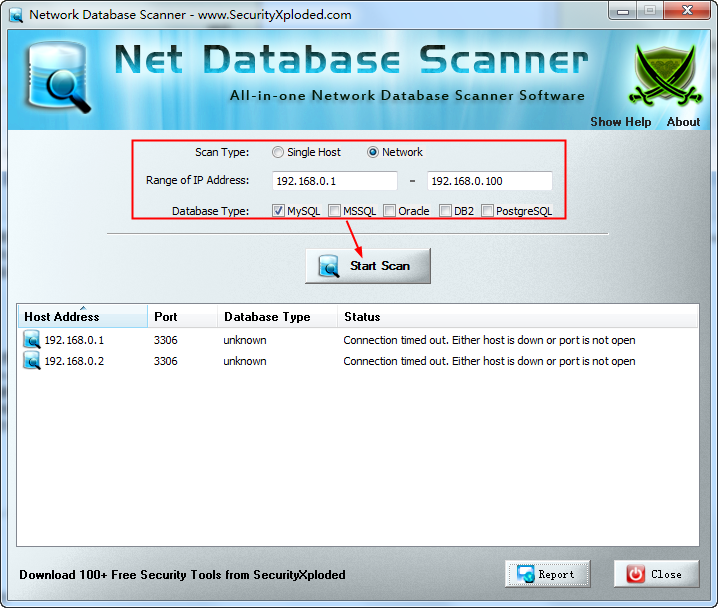The width and height of the screenshot is (718, 608).
Task: Click the starting IP address field
Action: 335,181
